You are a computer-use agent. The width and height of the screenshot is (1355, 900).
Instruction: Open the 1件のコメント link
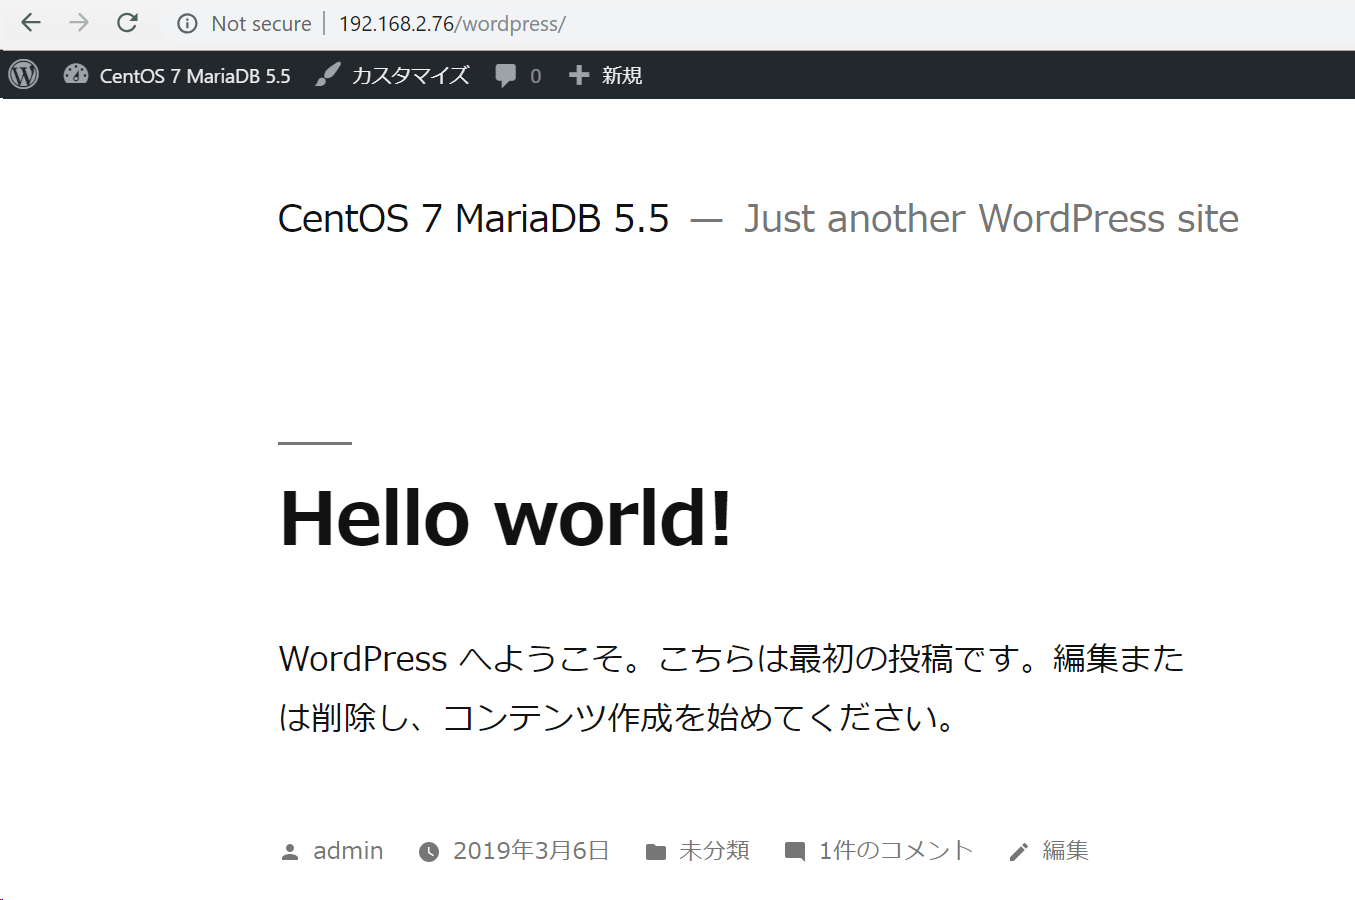click(x=896, y=850)
